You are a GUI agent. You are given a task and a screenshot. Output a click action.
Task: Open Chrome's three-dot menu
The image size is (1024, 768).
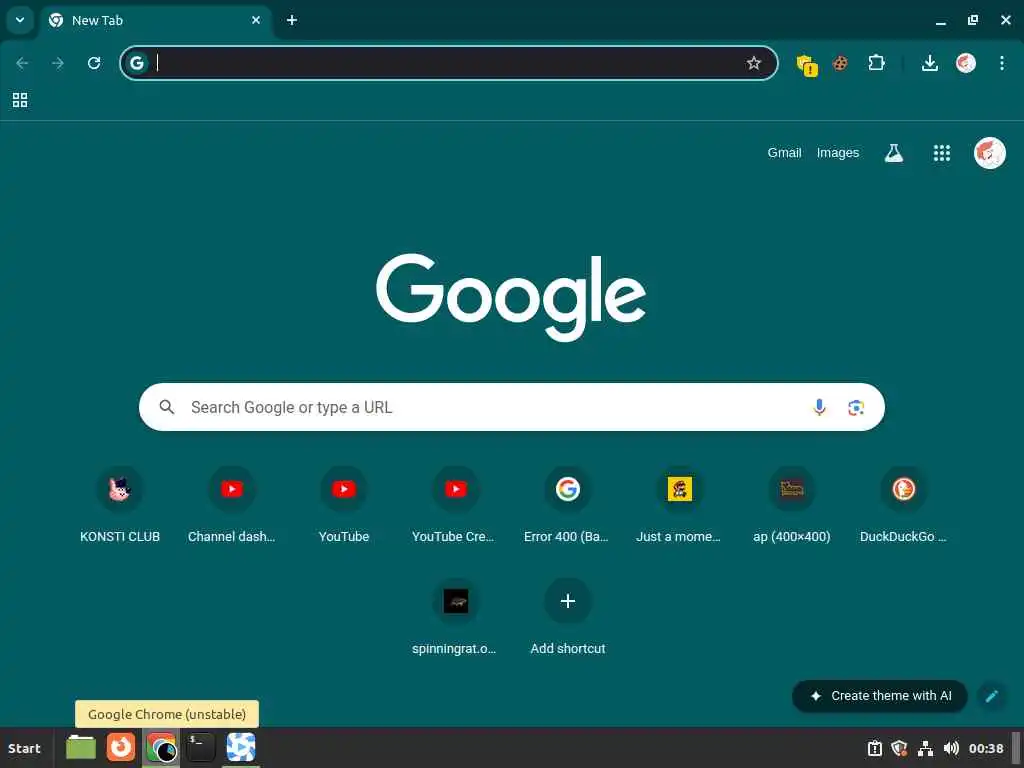(1002, 63)
